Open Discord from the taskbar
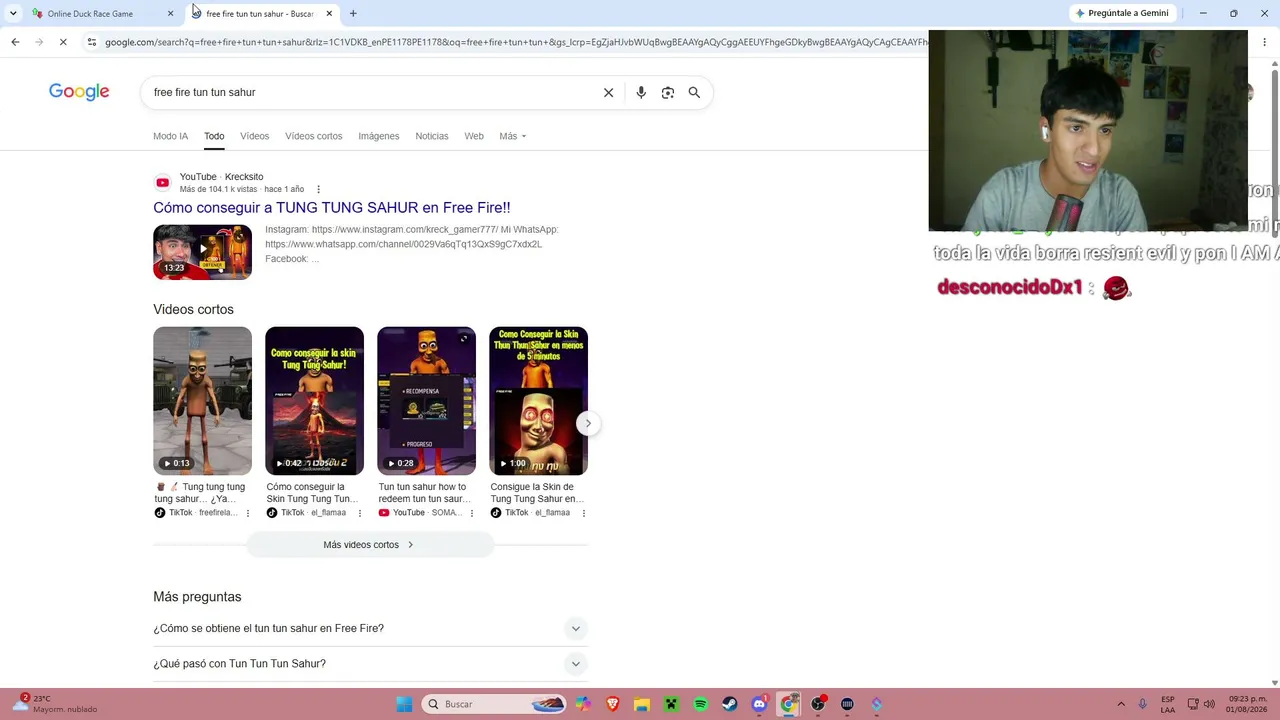This screenshot has width=1280, height=720. click(759, 704)
